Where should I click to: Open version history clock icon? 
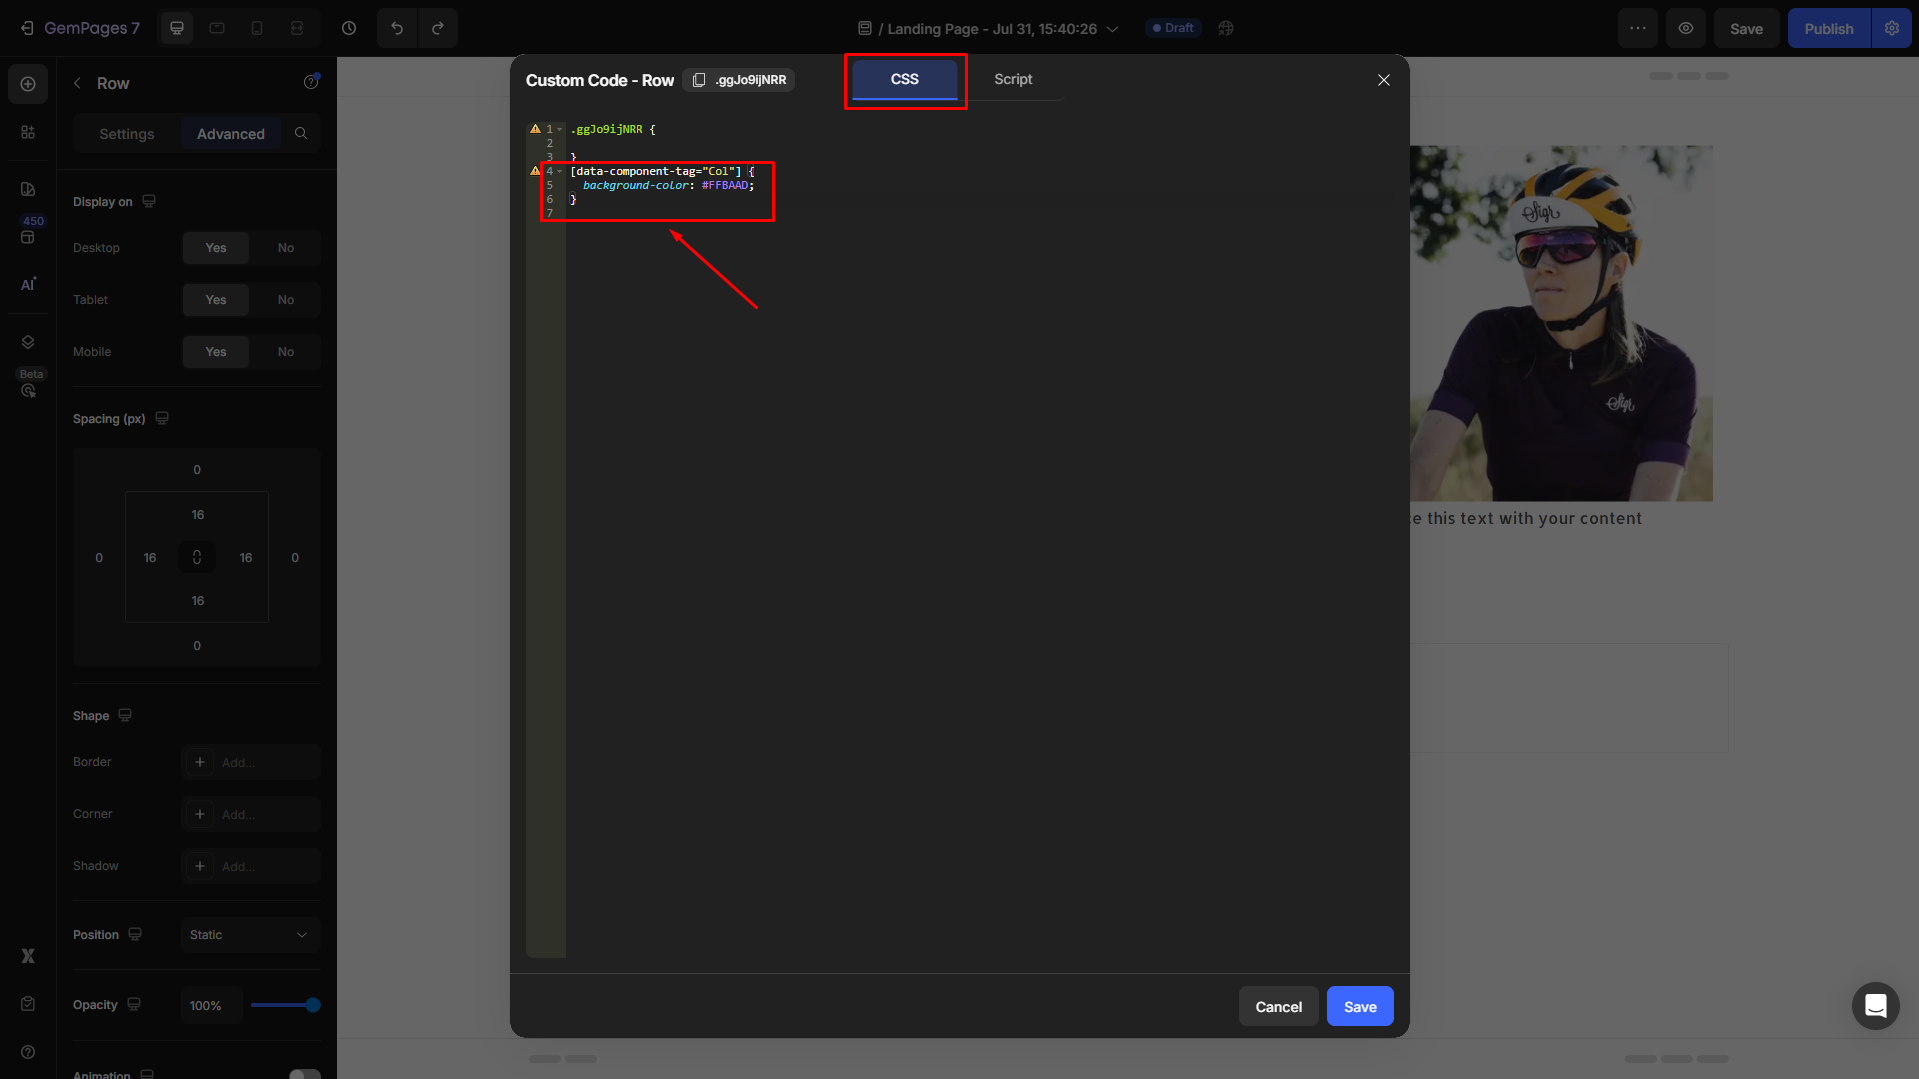[x=349, y=28]
